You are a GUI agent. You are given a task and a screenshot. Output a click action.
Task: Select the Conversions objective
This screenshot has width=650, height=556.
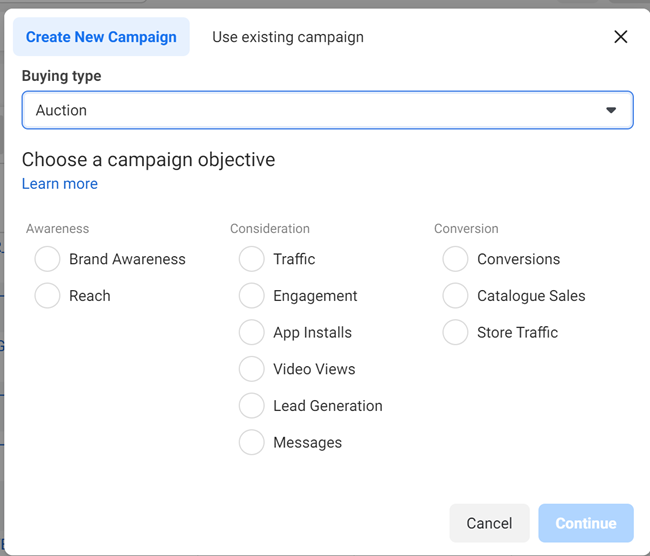456,259
